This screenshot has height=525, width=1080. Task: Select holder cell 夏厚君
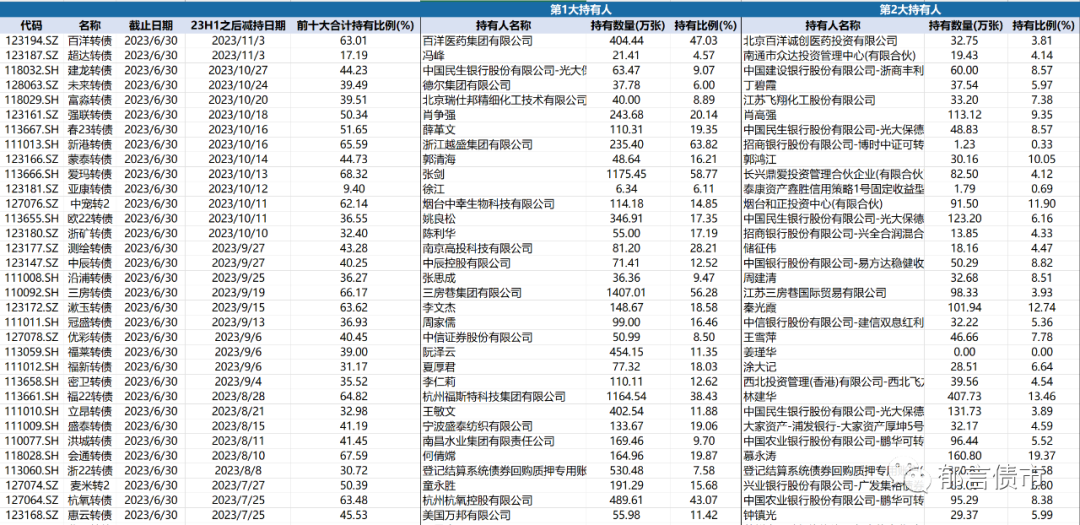point(439,367)
